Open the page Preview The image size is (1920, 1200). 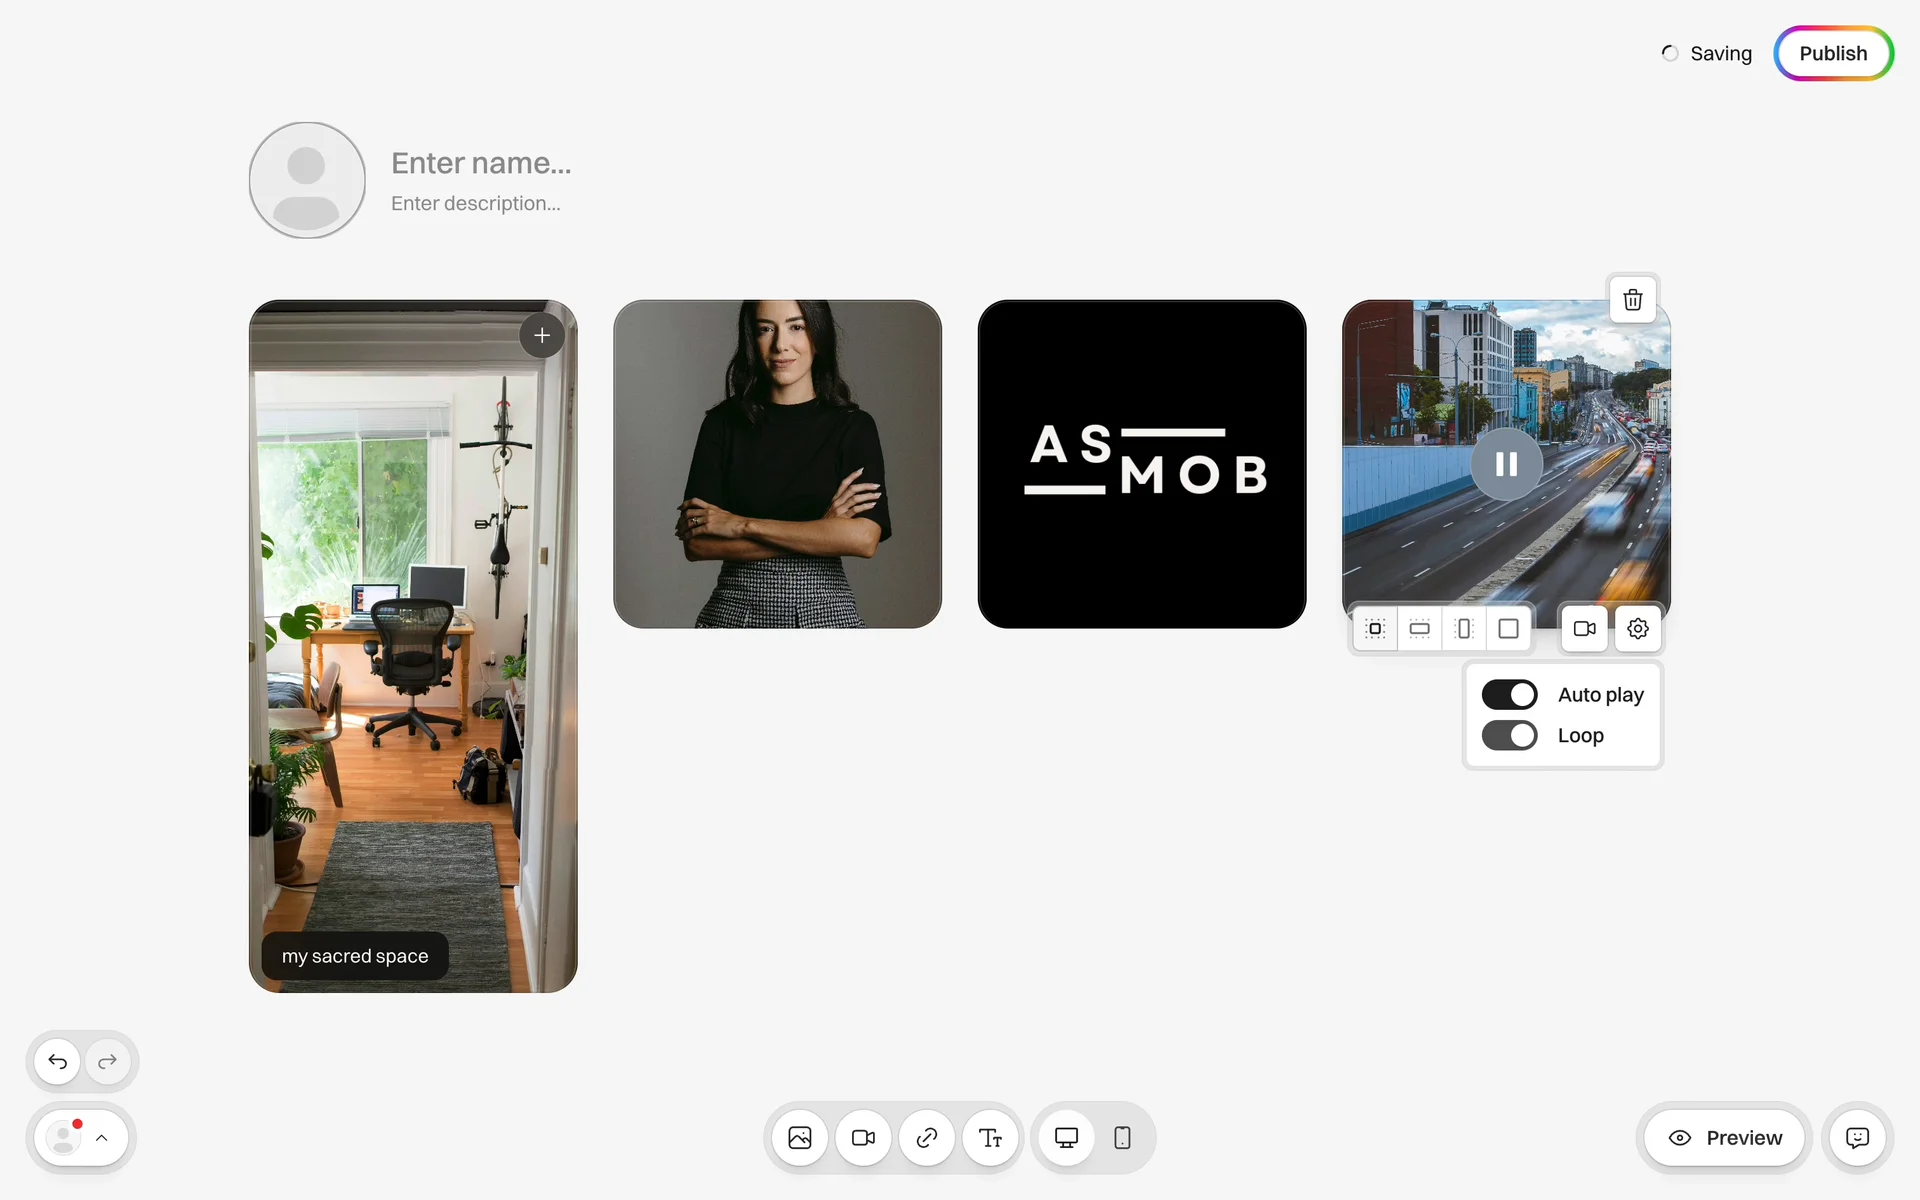1726,1138
